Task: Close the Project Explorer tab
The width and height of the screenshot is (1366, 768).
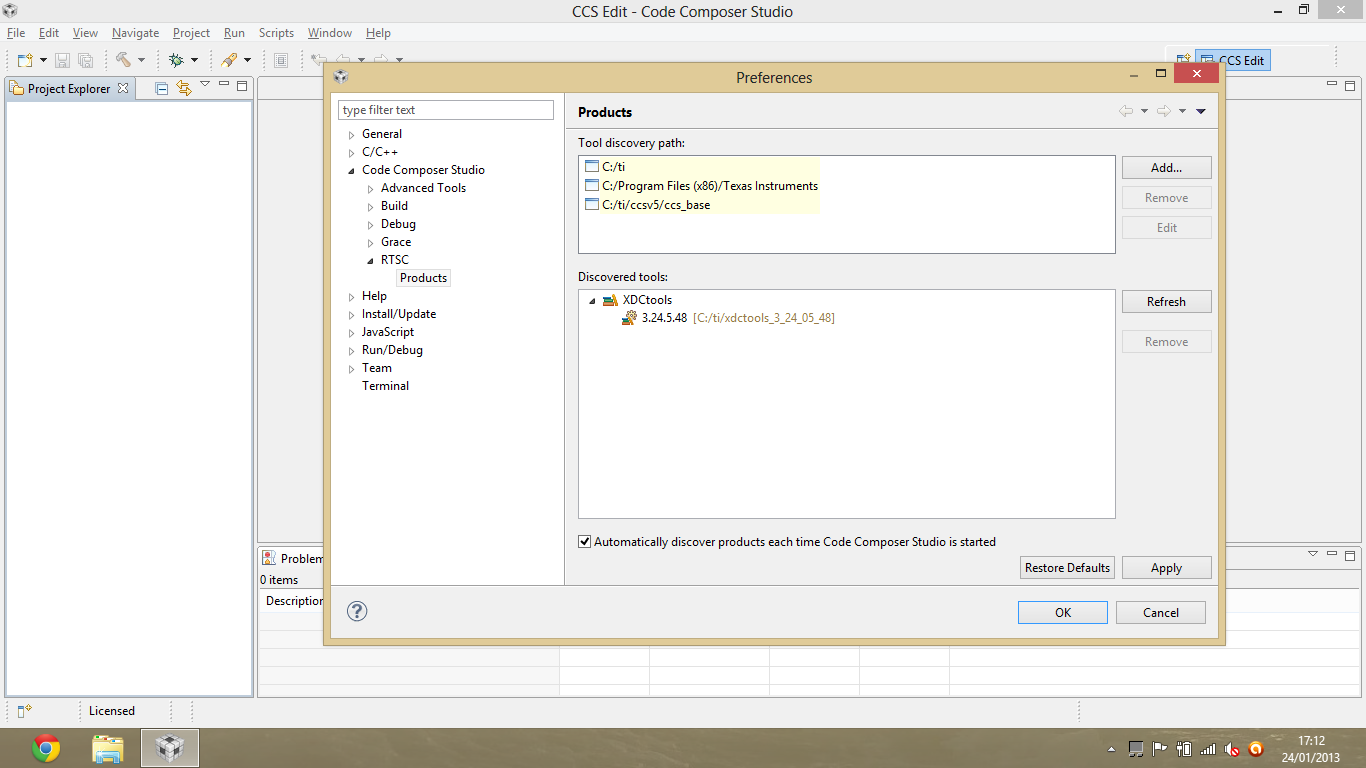Action: (123, 88)
